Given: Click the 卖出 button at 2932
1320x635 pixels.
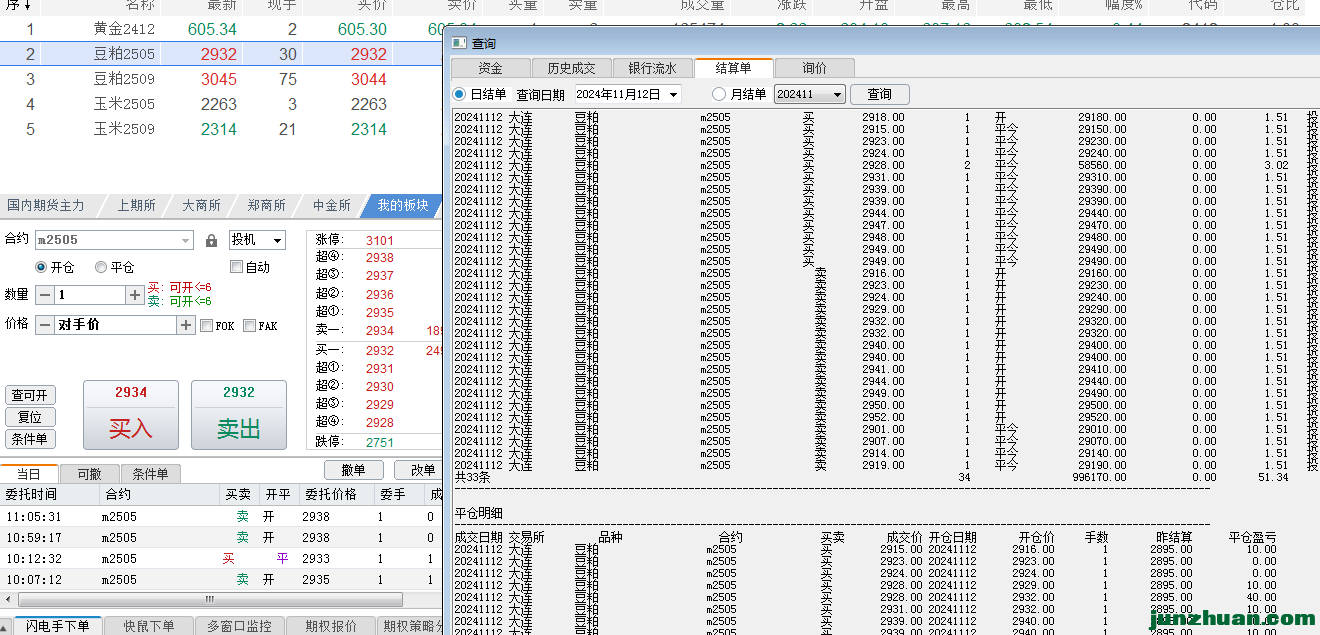Looking at the screenshot, I should tap(239, 415).
